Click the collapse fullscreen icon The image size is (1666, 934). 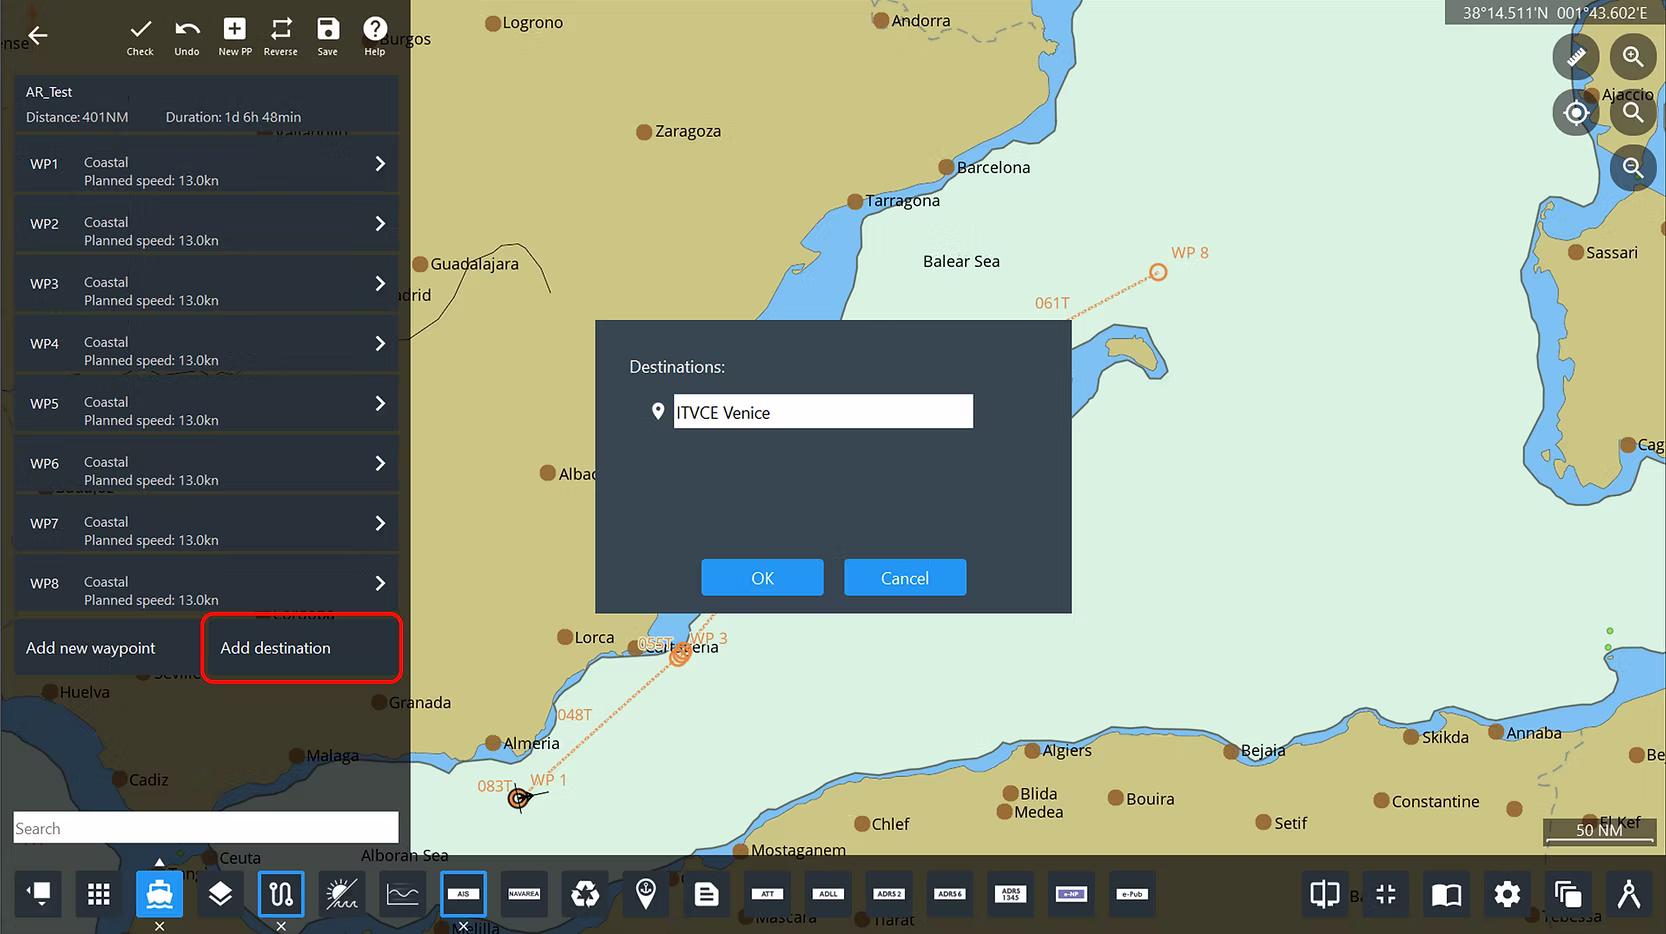(x=1386, y=894)
